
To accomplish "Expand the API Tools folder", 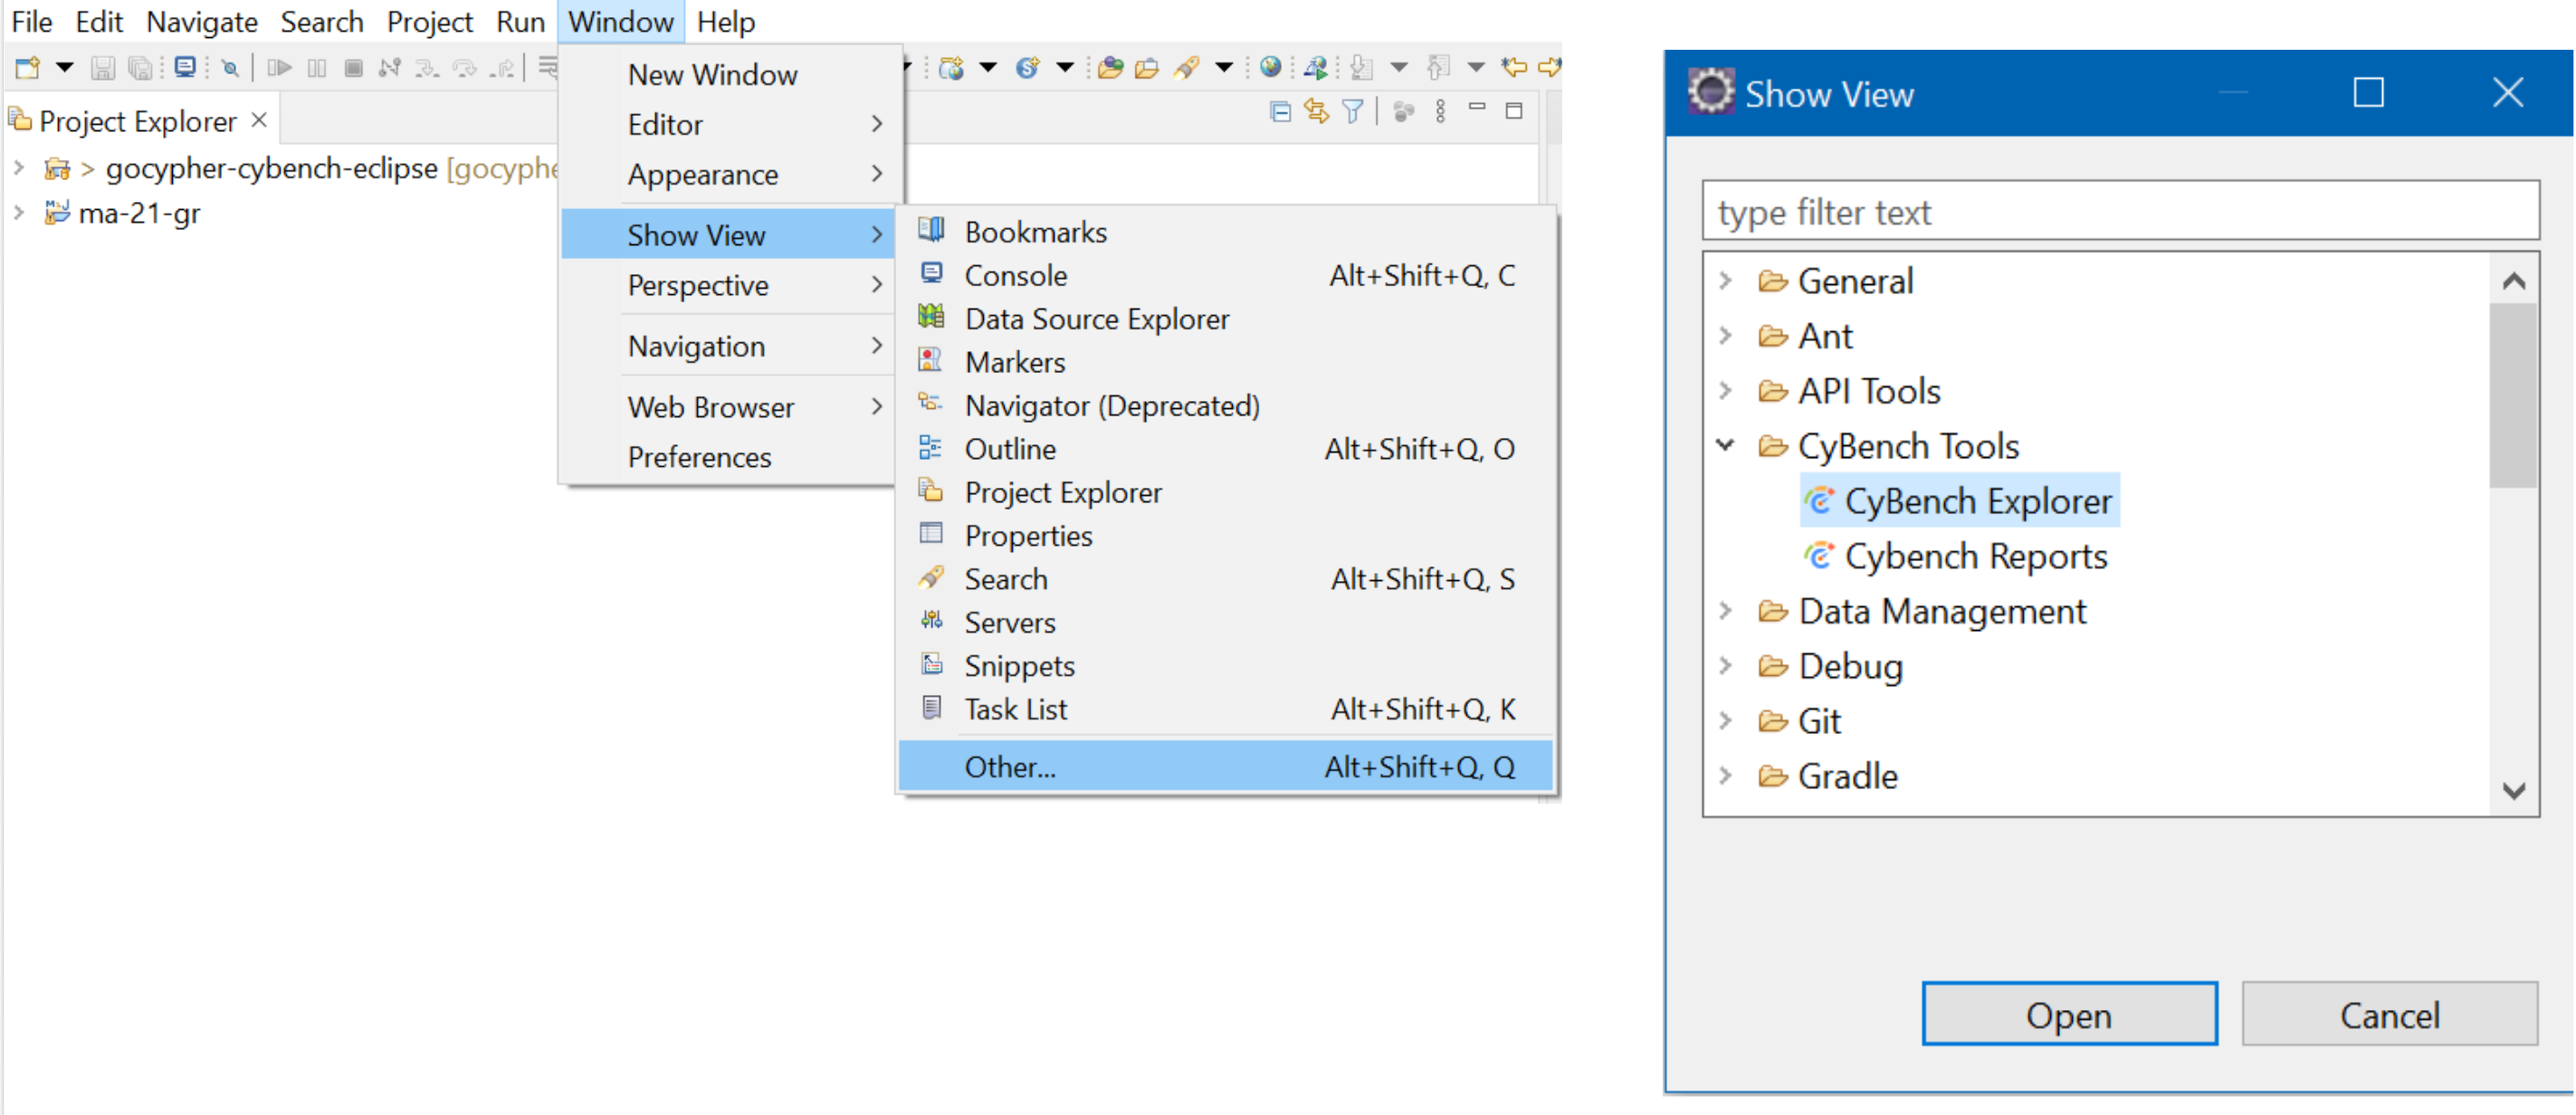I will (x=1726, y=390).
